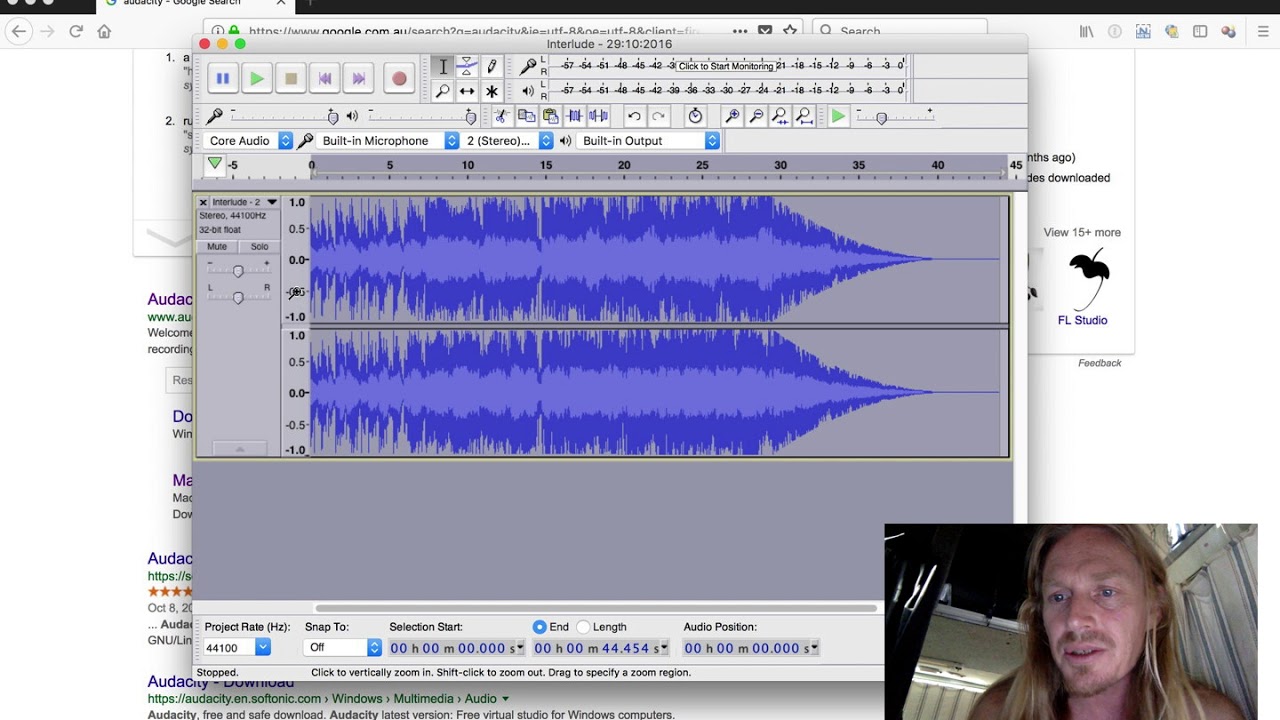
Task: Click the red Record button
Action: (399, 78)
